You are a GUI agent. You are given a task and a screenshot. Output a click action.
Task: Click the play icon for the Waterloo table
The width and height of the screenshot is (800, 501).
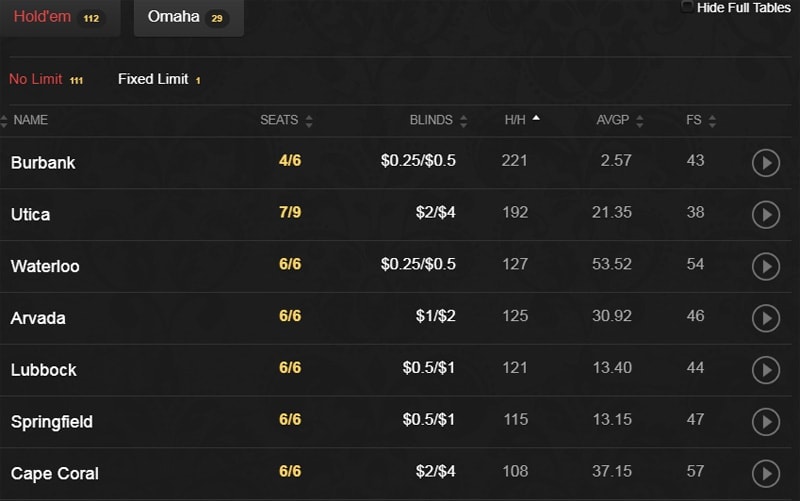click(766, 266)
